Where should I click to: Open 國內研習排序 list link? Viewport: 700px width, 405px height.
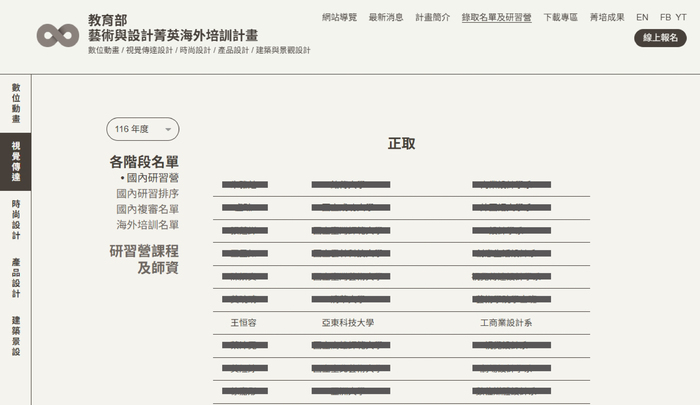pyautogui.click(x=147, y=193)
